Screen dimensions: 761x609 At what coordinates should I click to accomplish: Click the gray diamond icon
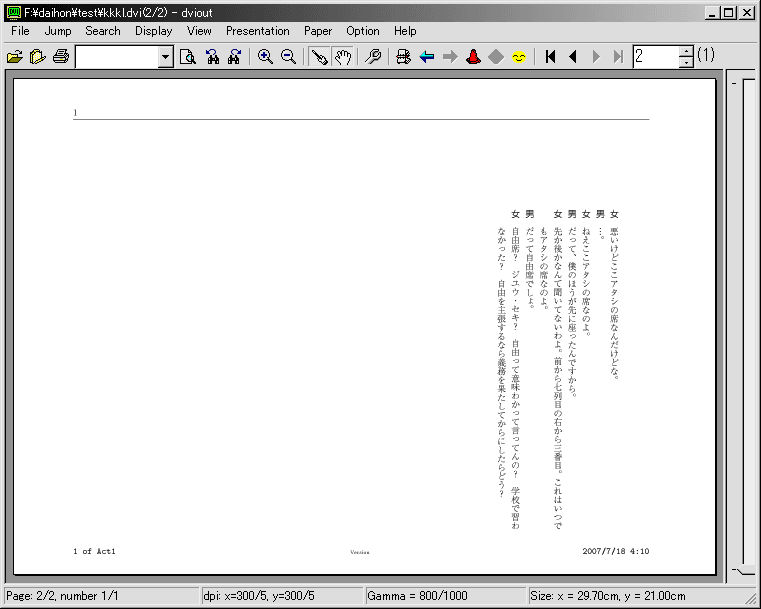point(496,57)
